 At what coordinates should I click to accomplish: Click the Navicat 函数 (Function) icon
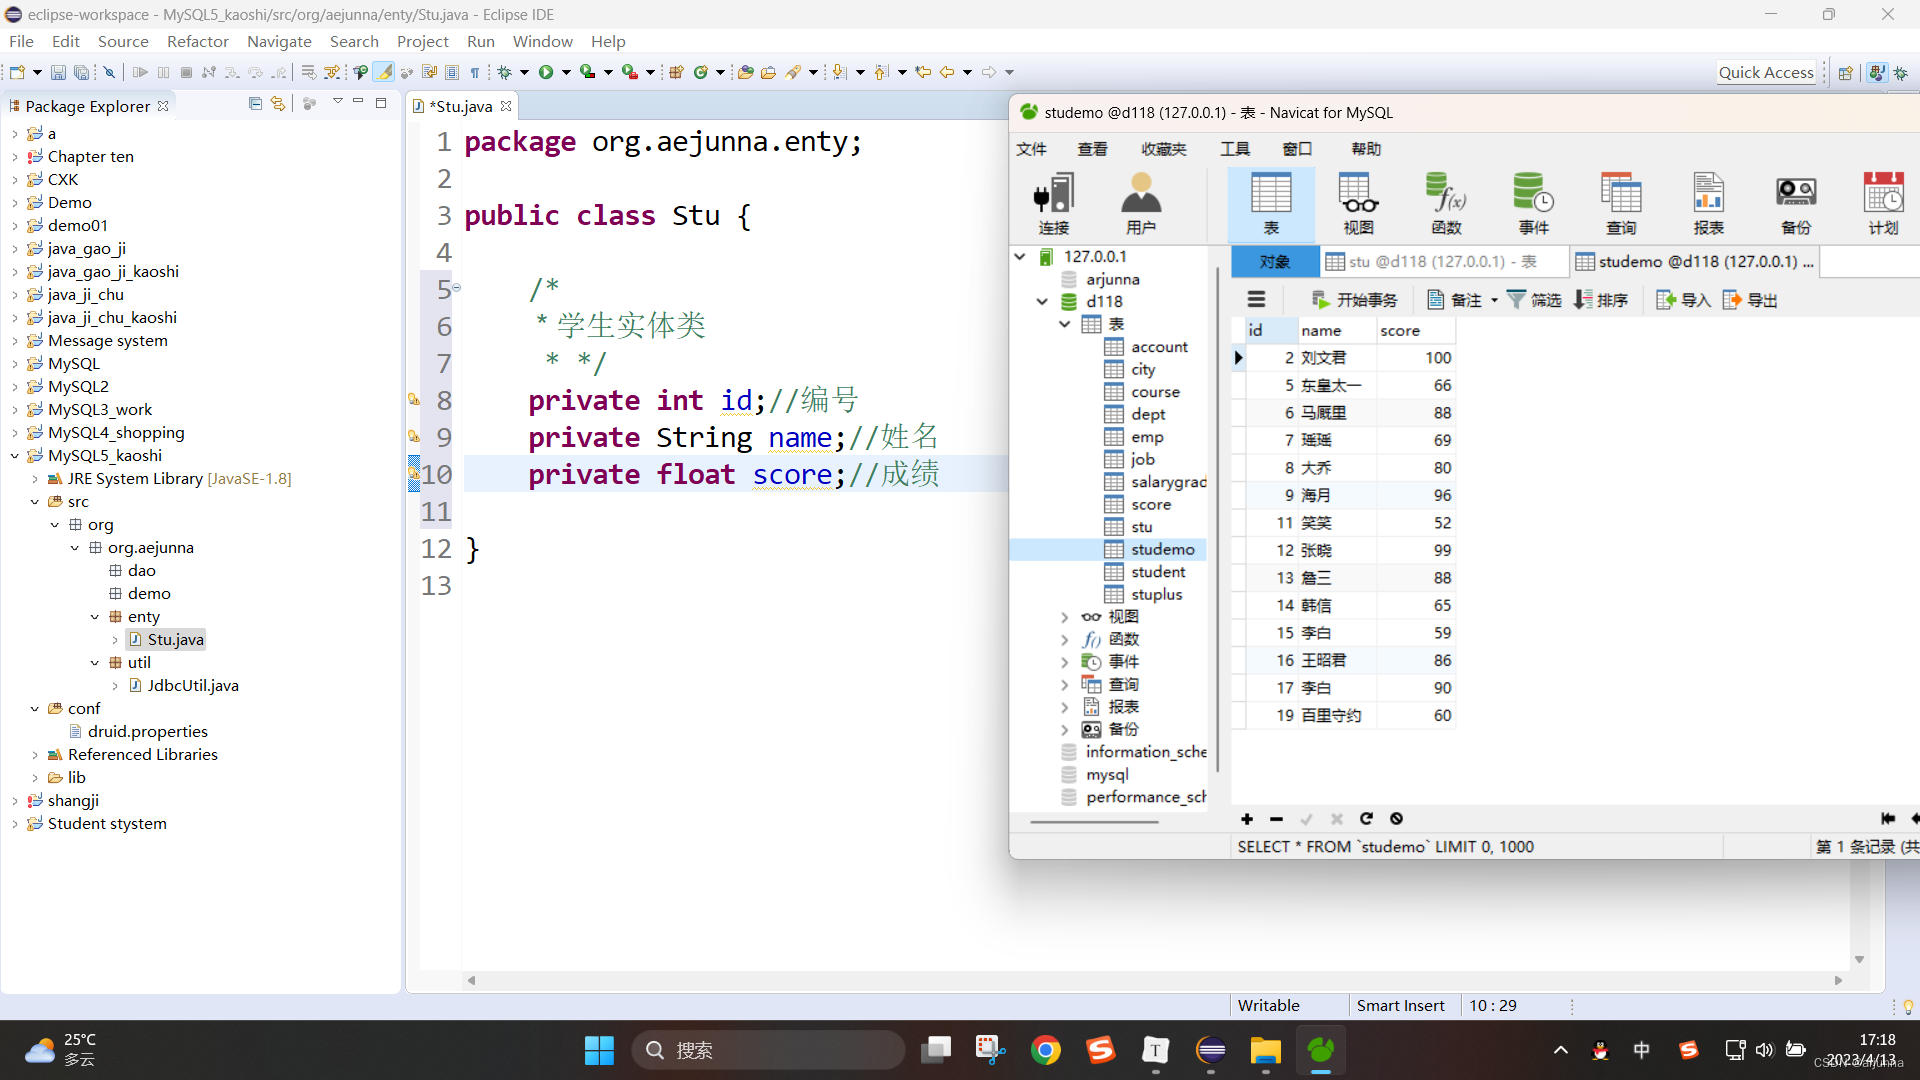1446,204
